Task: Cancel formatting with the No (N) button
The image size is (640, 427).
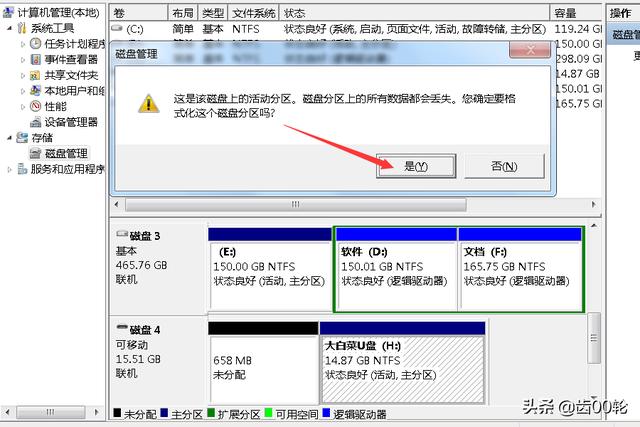Action: tap(504, 166)
